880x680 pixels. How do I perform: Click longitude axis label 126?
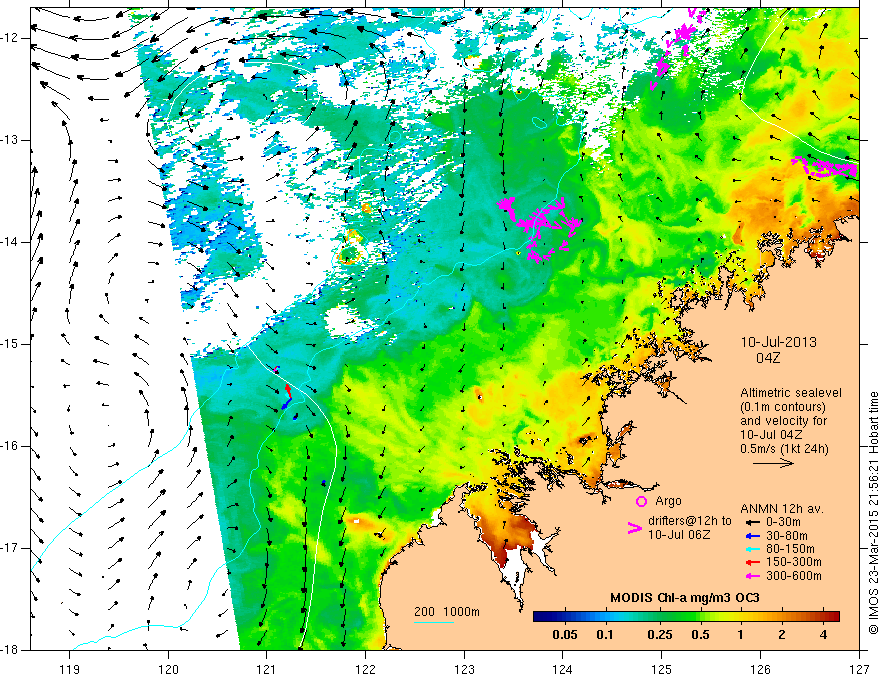point(760,670)
